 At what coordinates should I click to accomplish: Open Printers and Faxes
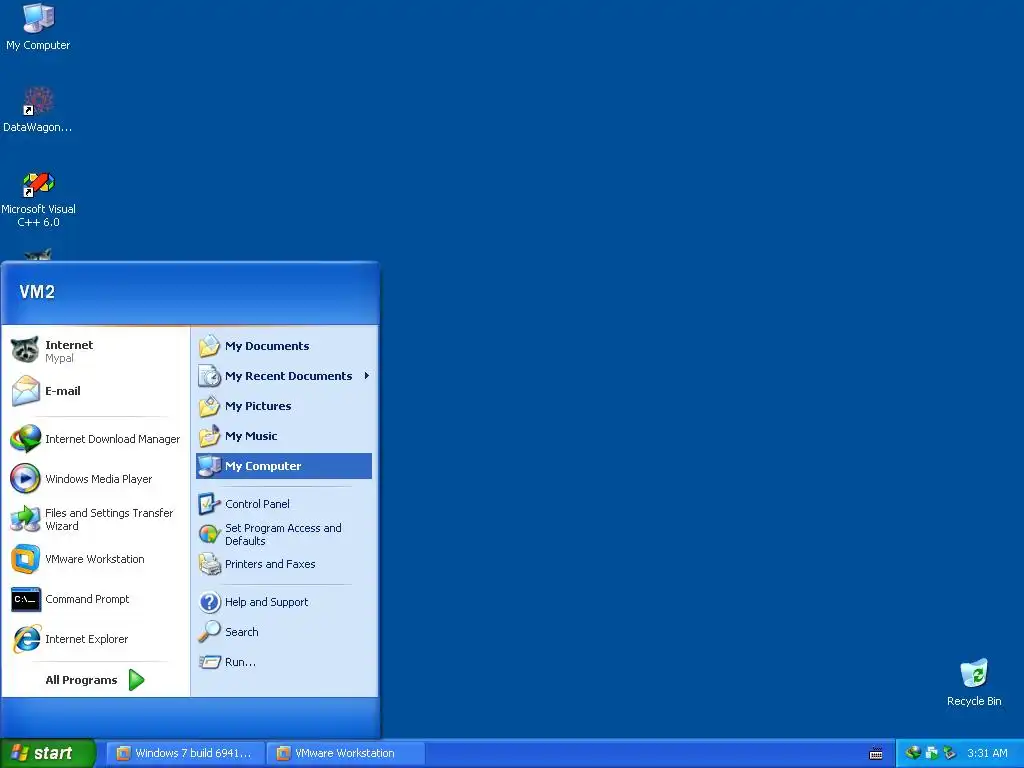284,564
